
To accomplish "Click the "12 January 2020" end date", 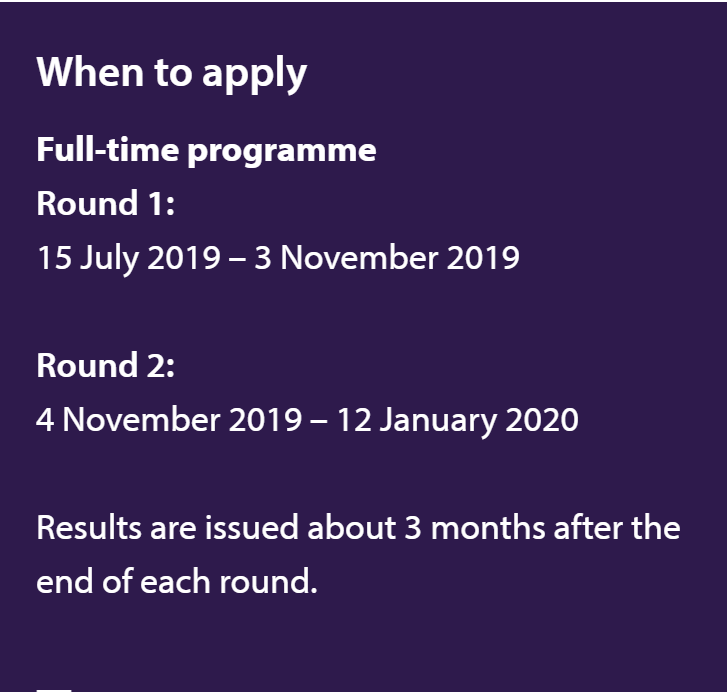I will pyautogui.click(x=457, y=420).
